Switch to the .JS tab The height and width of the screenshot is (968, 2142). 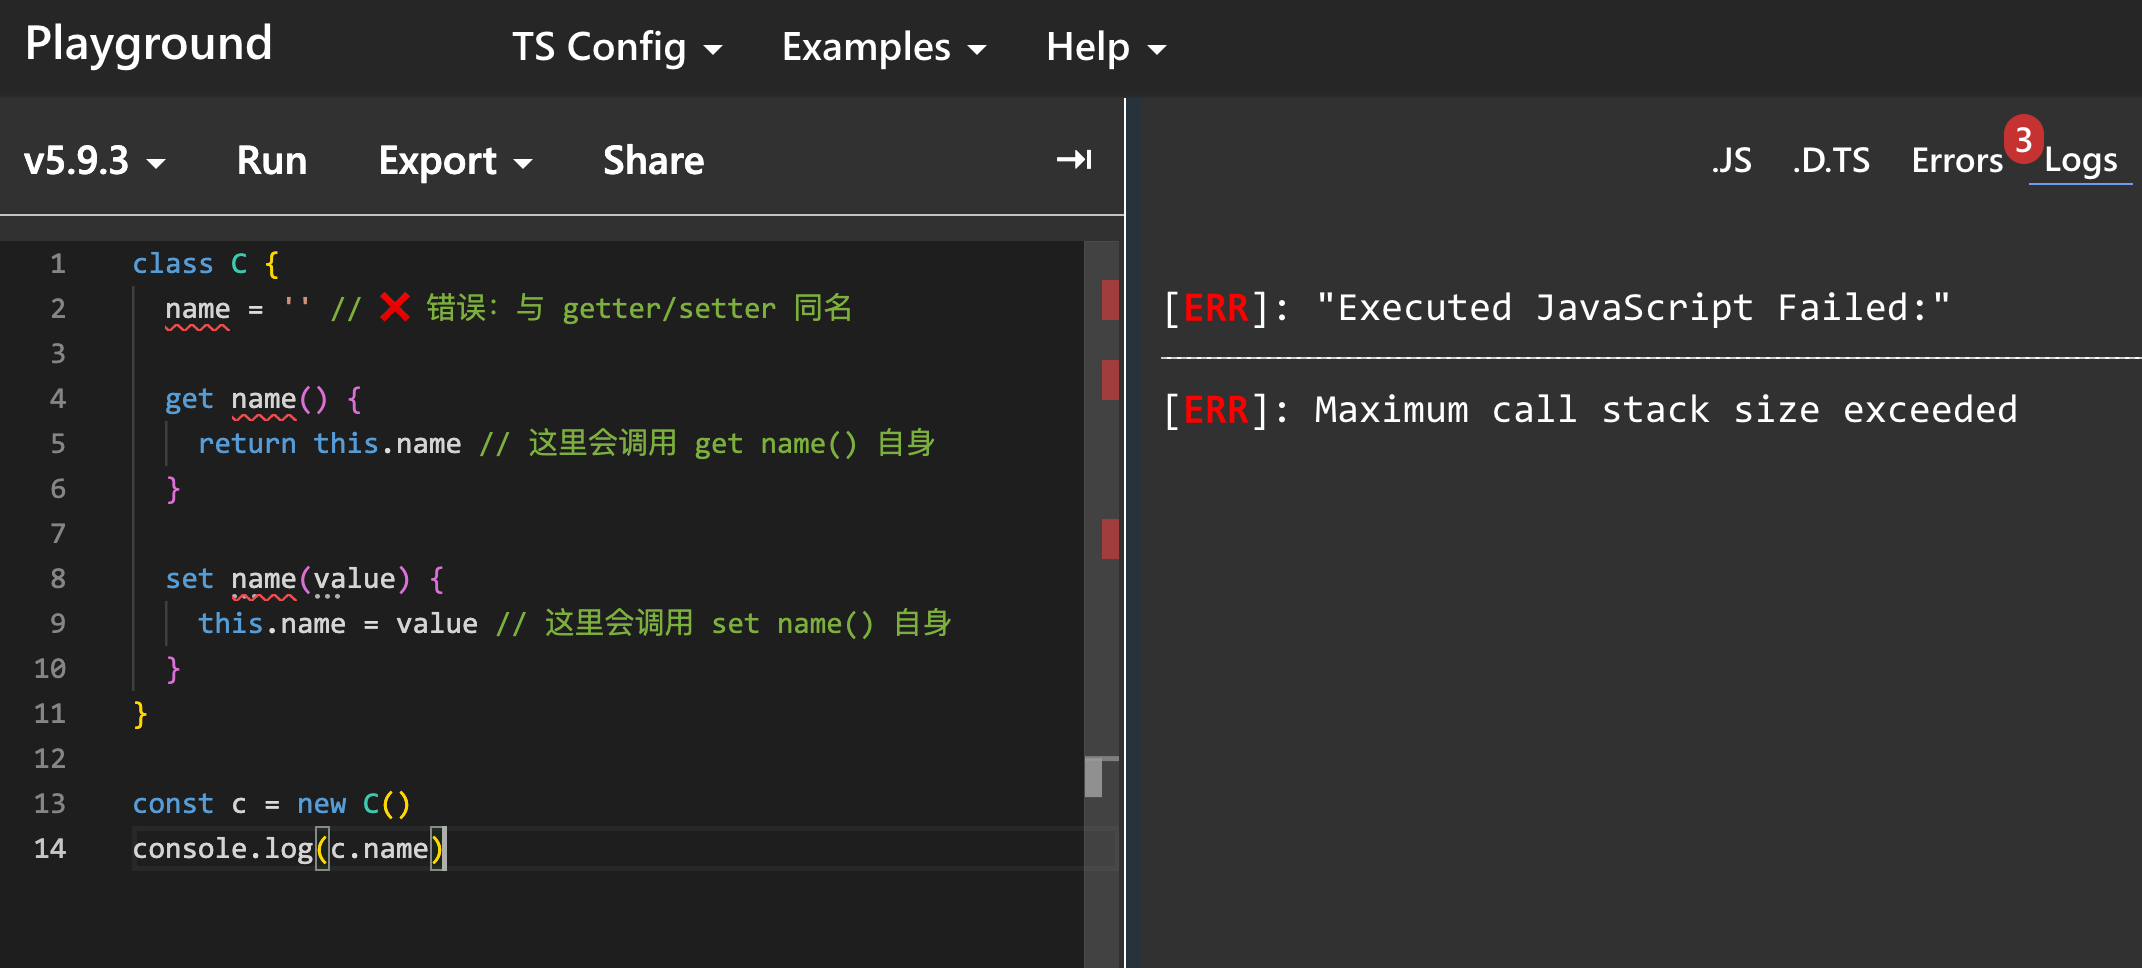click(1731, 161)
